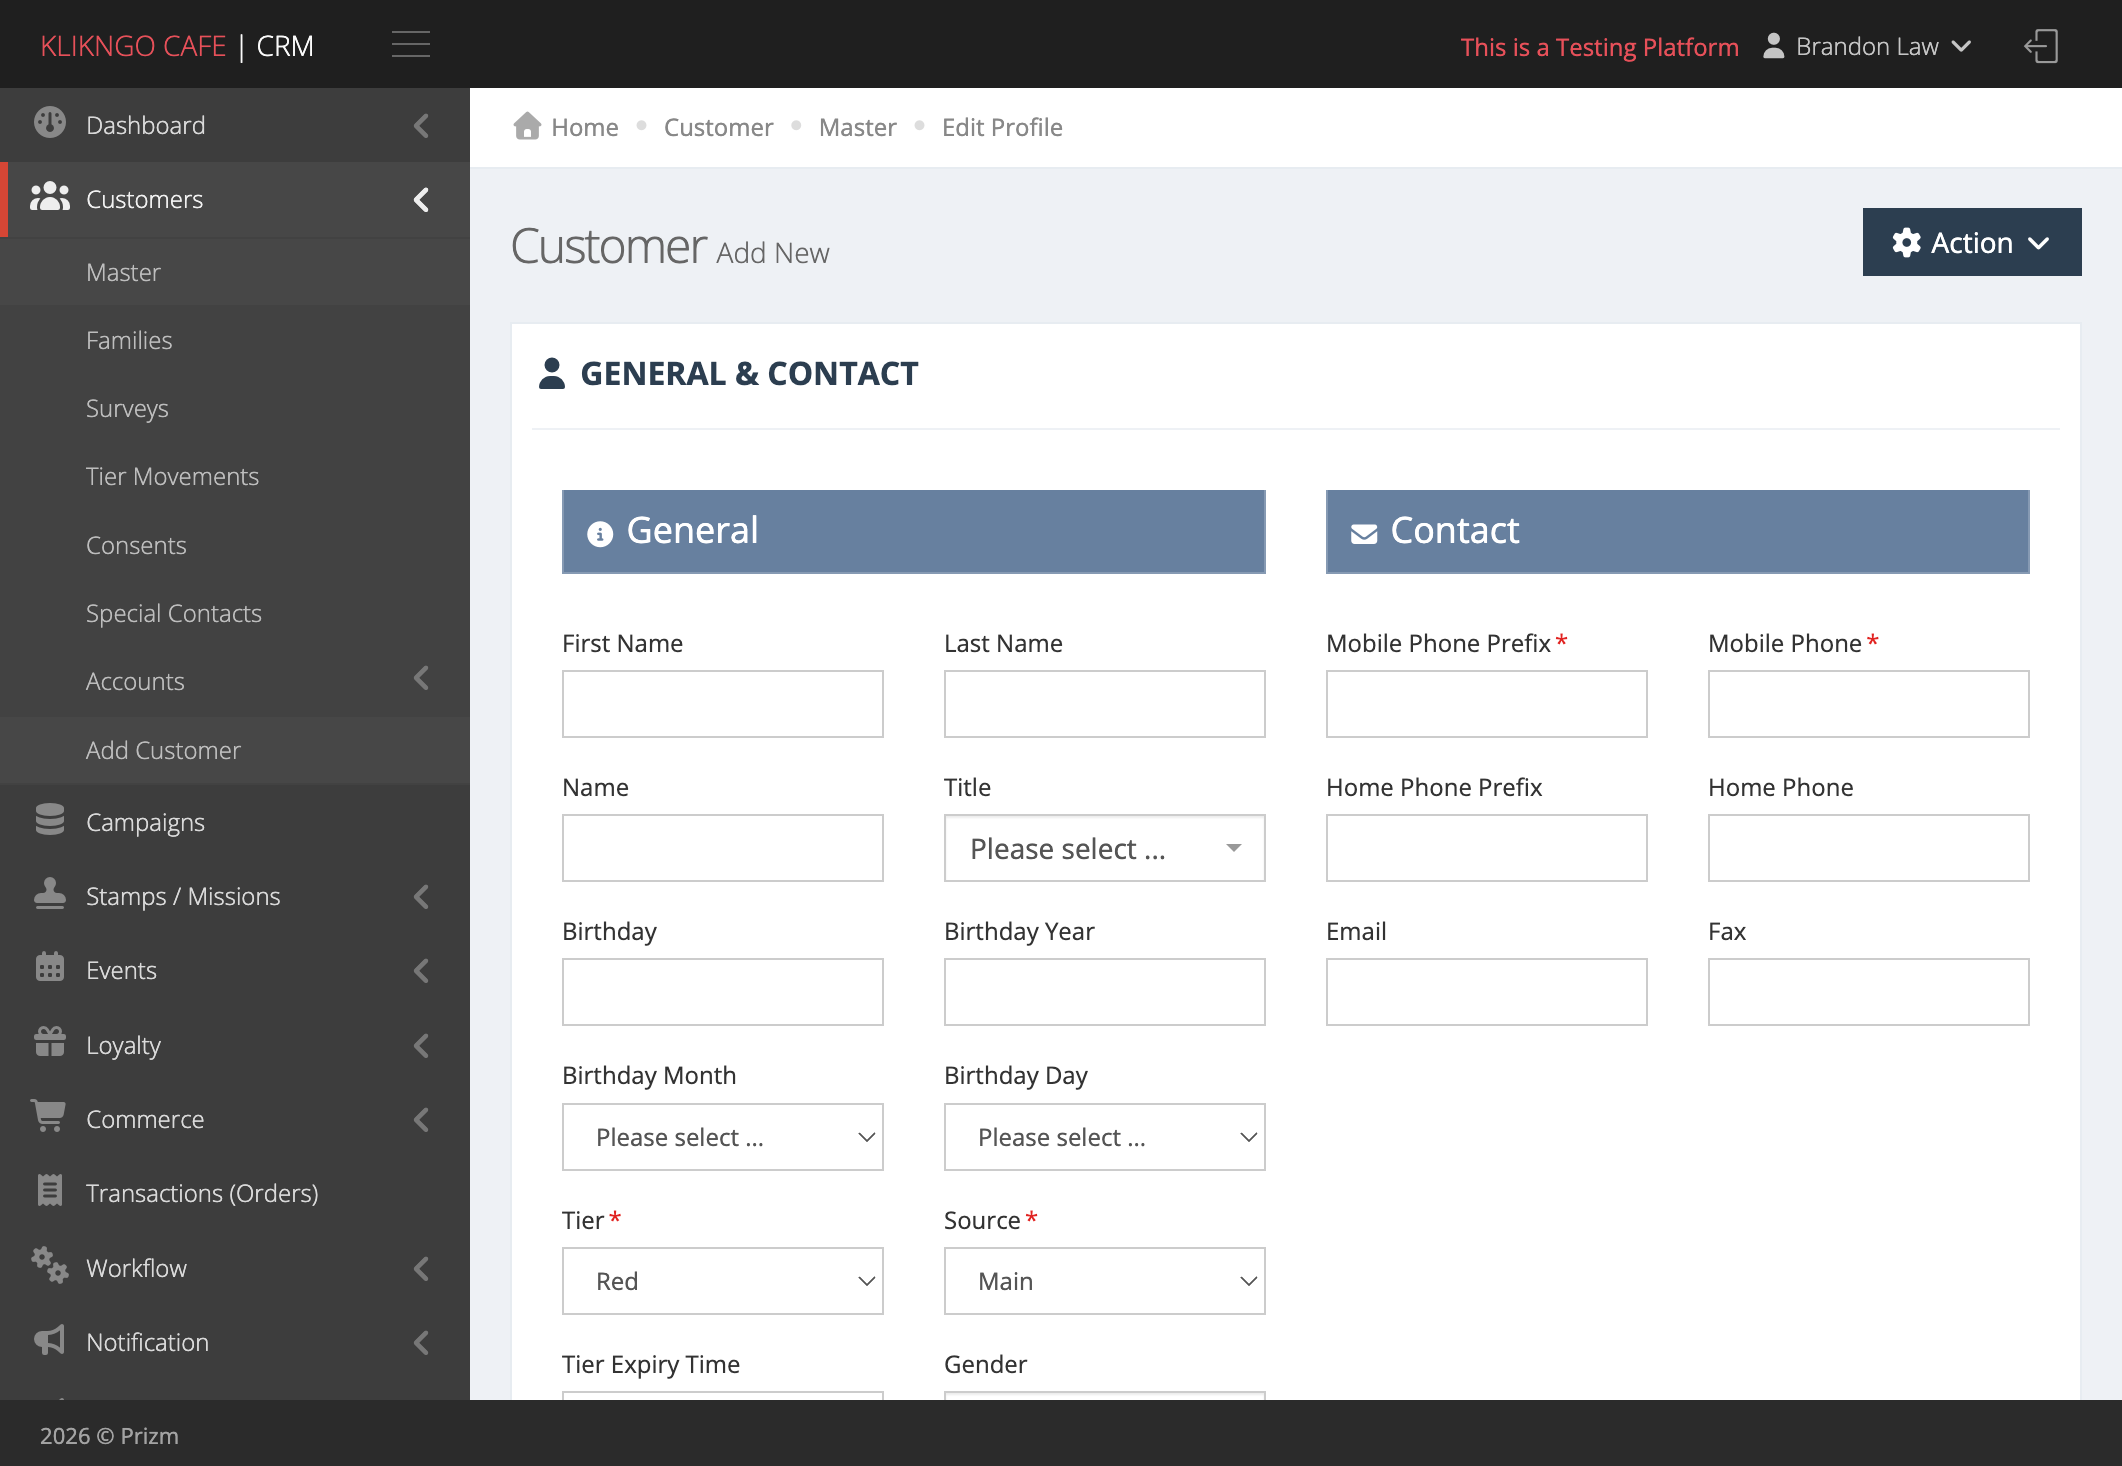This screenshot has height=1466, width=2122.
Task: Go to Customer breadcrumb link
Action: pos(718,127)
